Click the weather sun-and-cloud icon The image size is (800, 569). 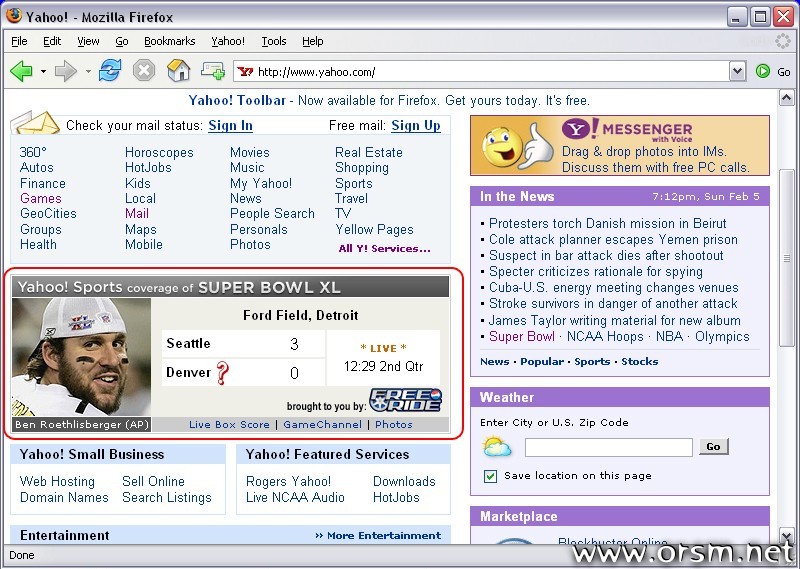pyautogui.click(x=496, y=447)
